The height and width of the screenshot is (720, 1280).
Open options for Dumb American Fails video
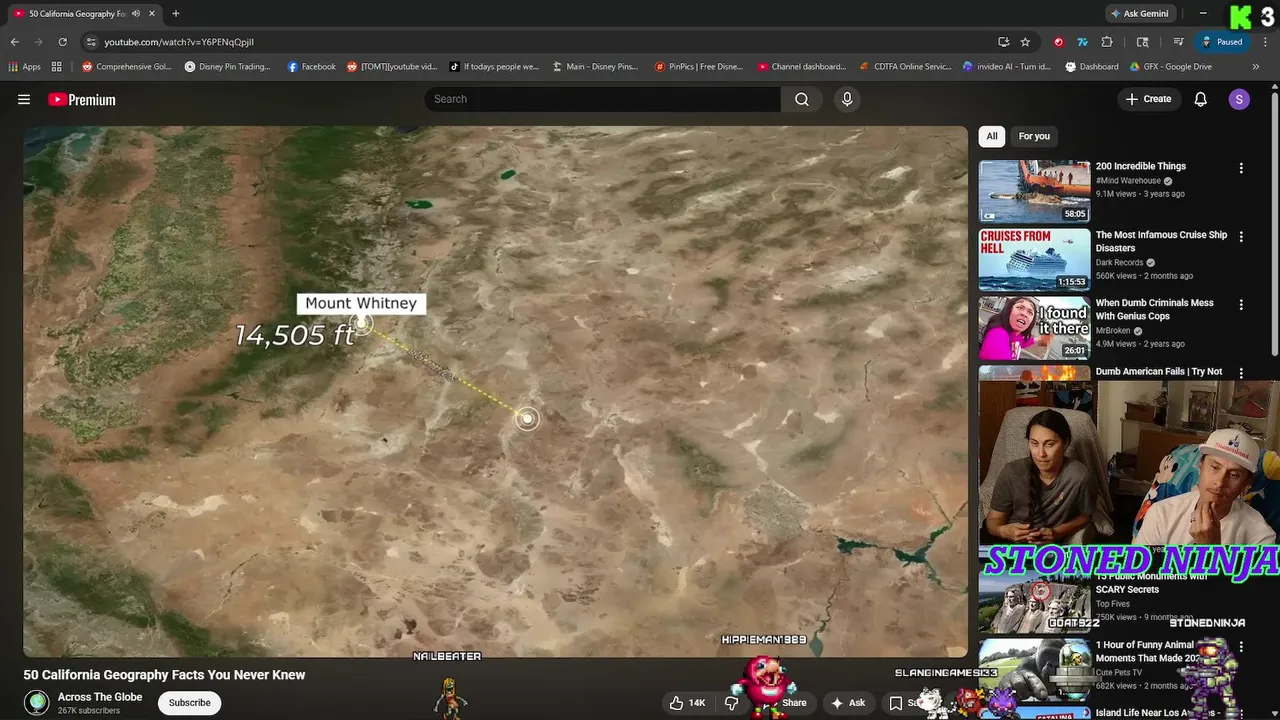(1241, 373)
